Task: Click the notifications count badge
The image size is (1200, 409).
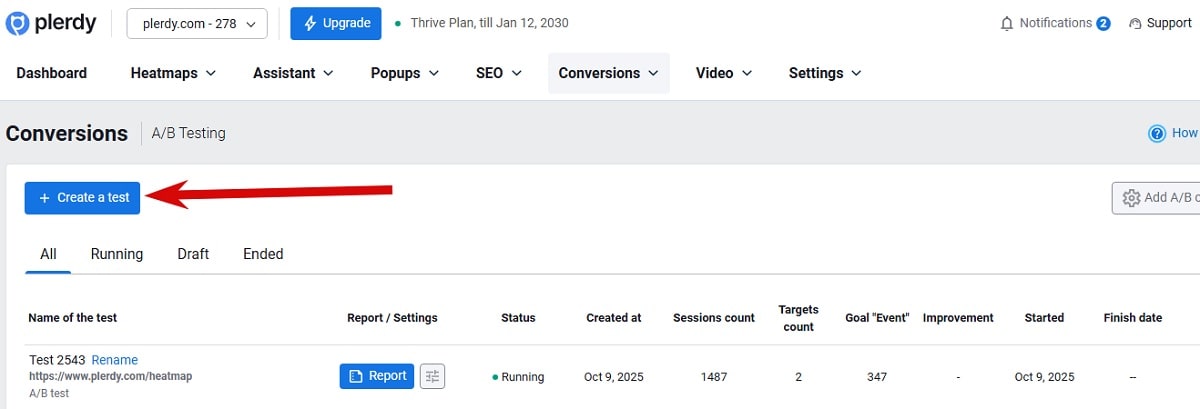Action: point(1103,23)
